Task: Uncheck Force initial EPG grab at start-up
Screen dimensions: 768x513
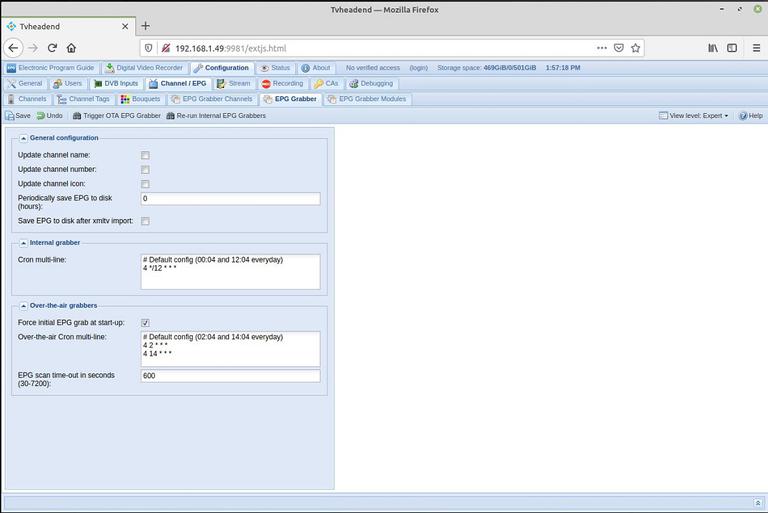Action: pos(145,323)
